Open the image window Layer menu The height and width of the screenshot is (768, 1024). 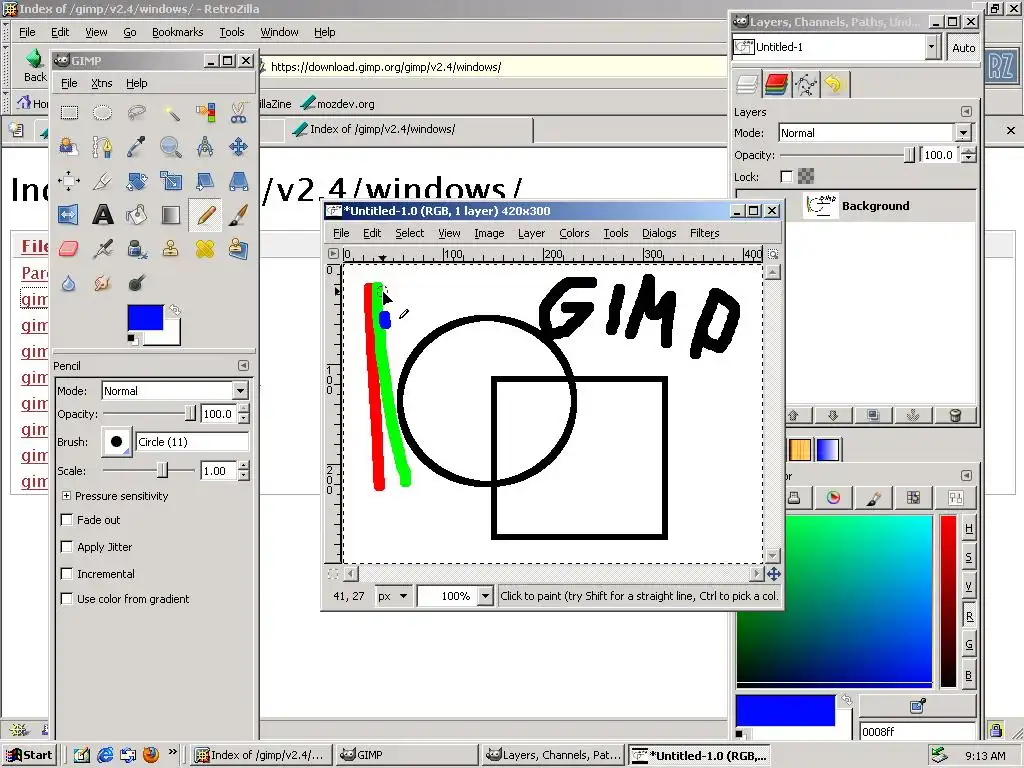pos(531,233)
